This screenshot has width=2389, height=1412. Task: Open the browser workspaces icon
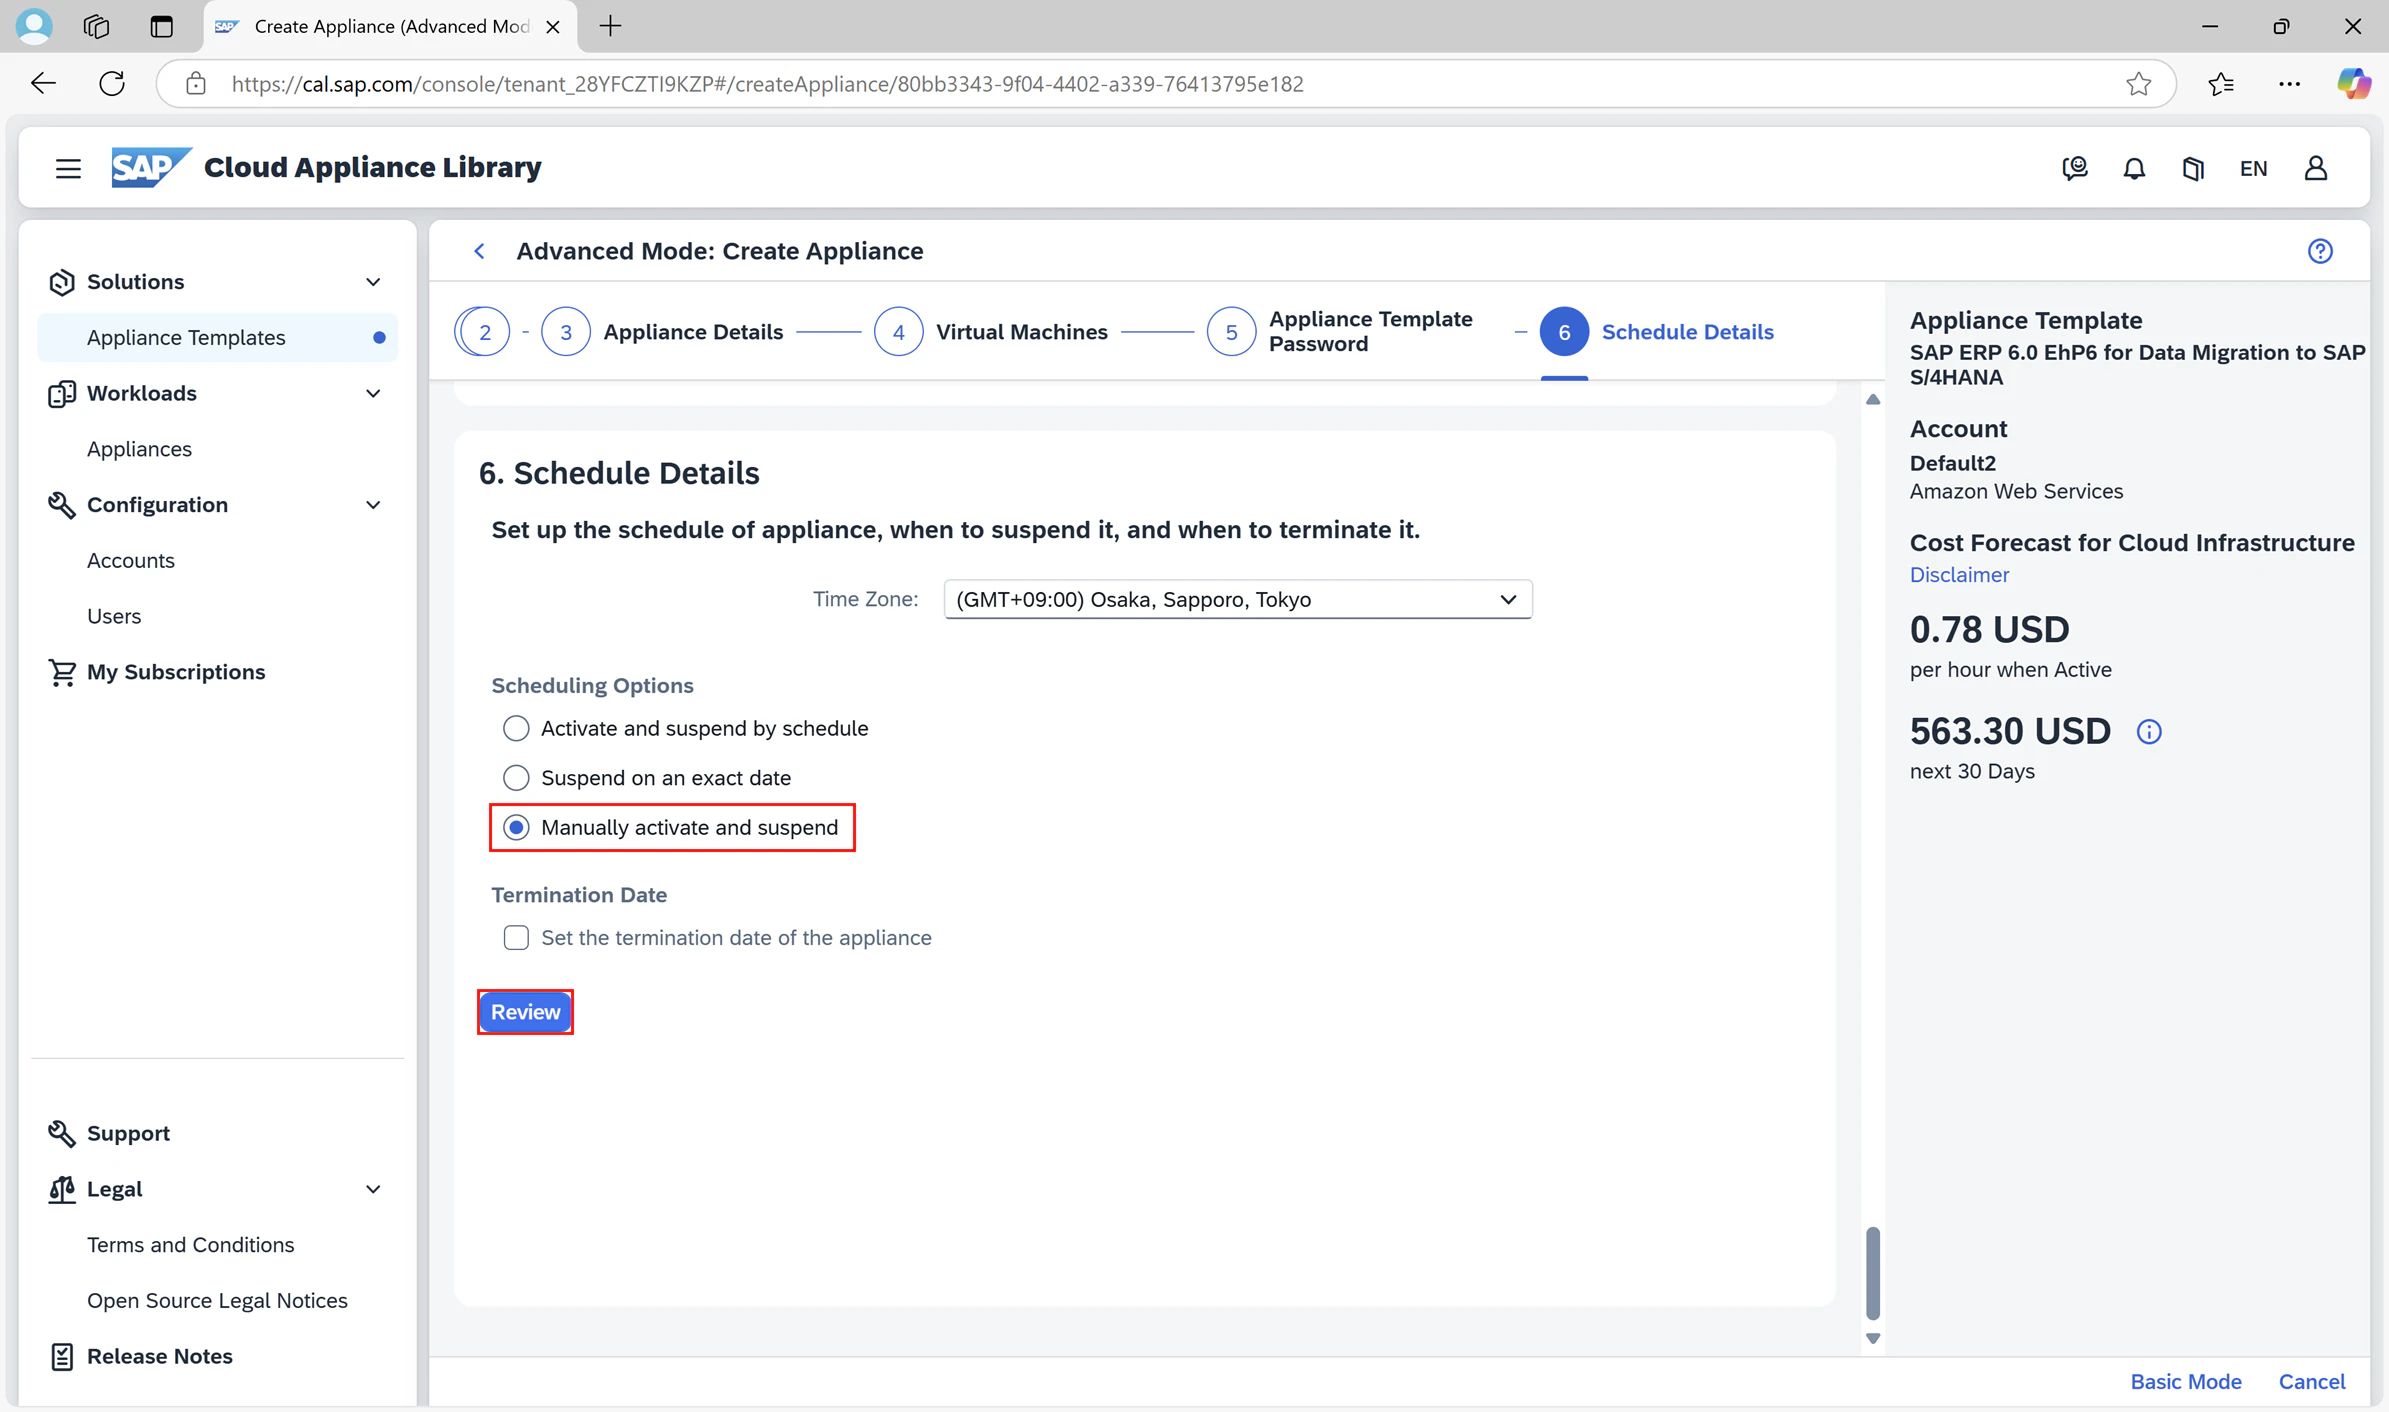click(x=96, y=26)
